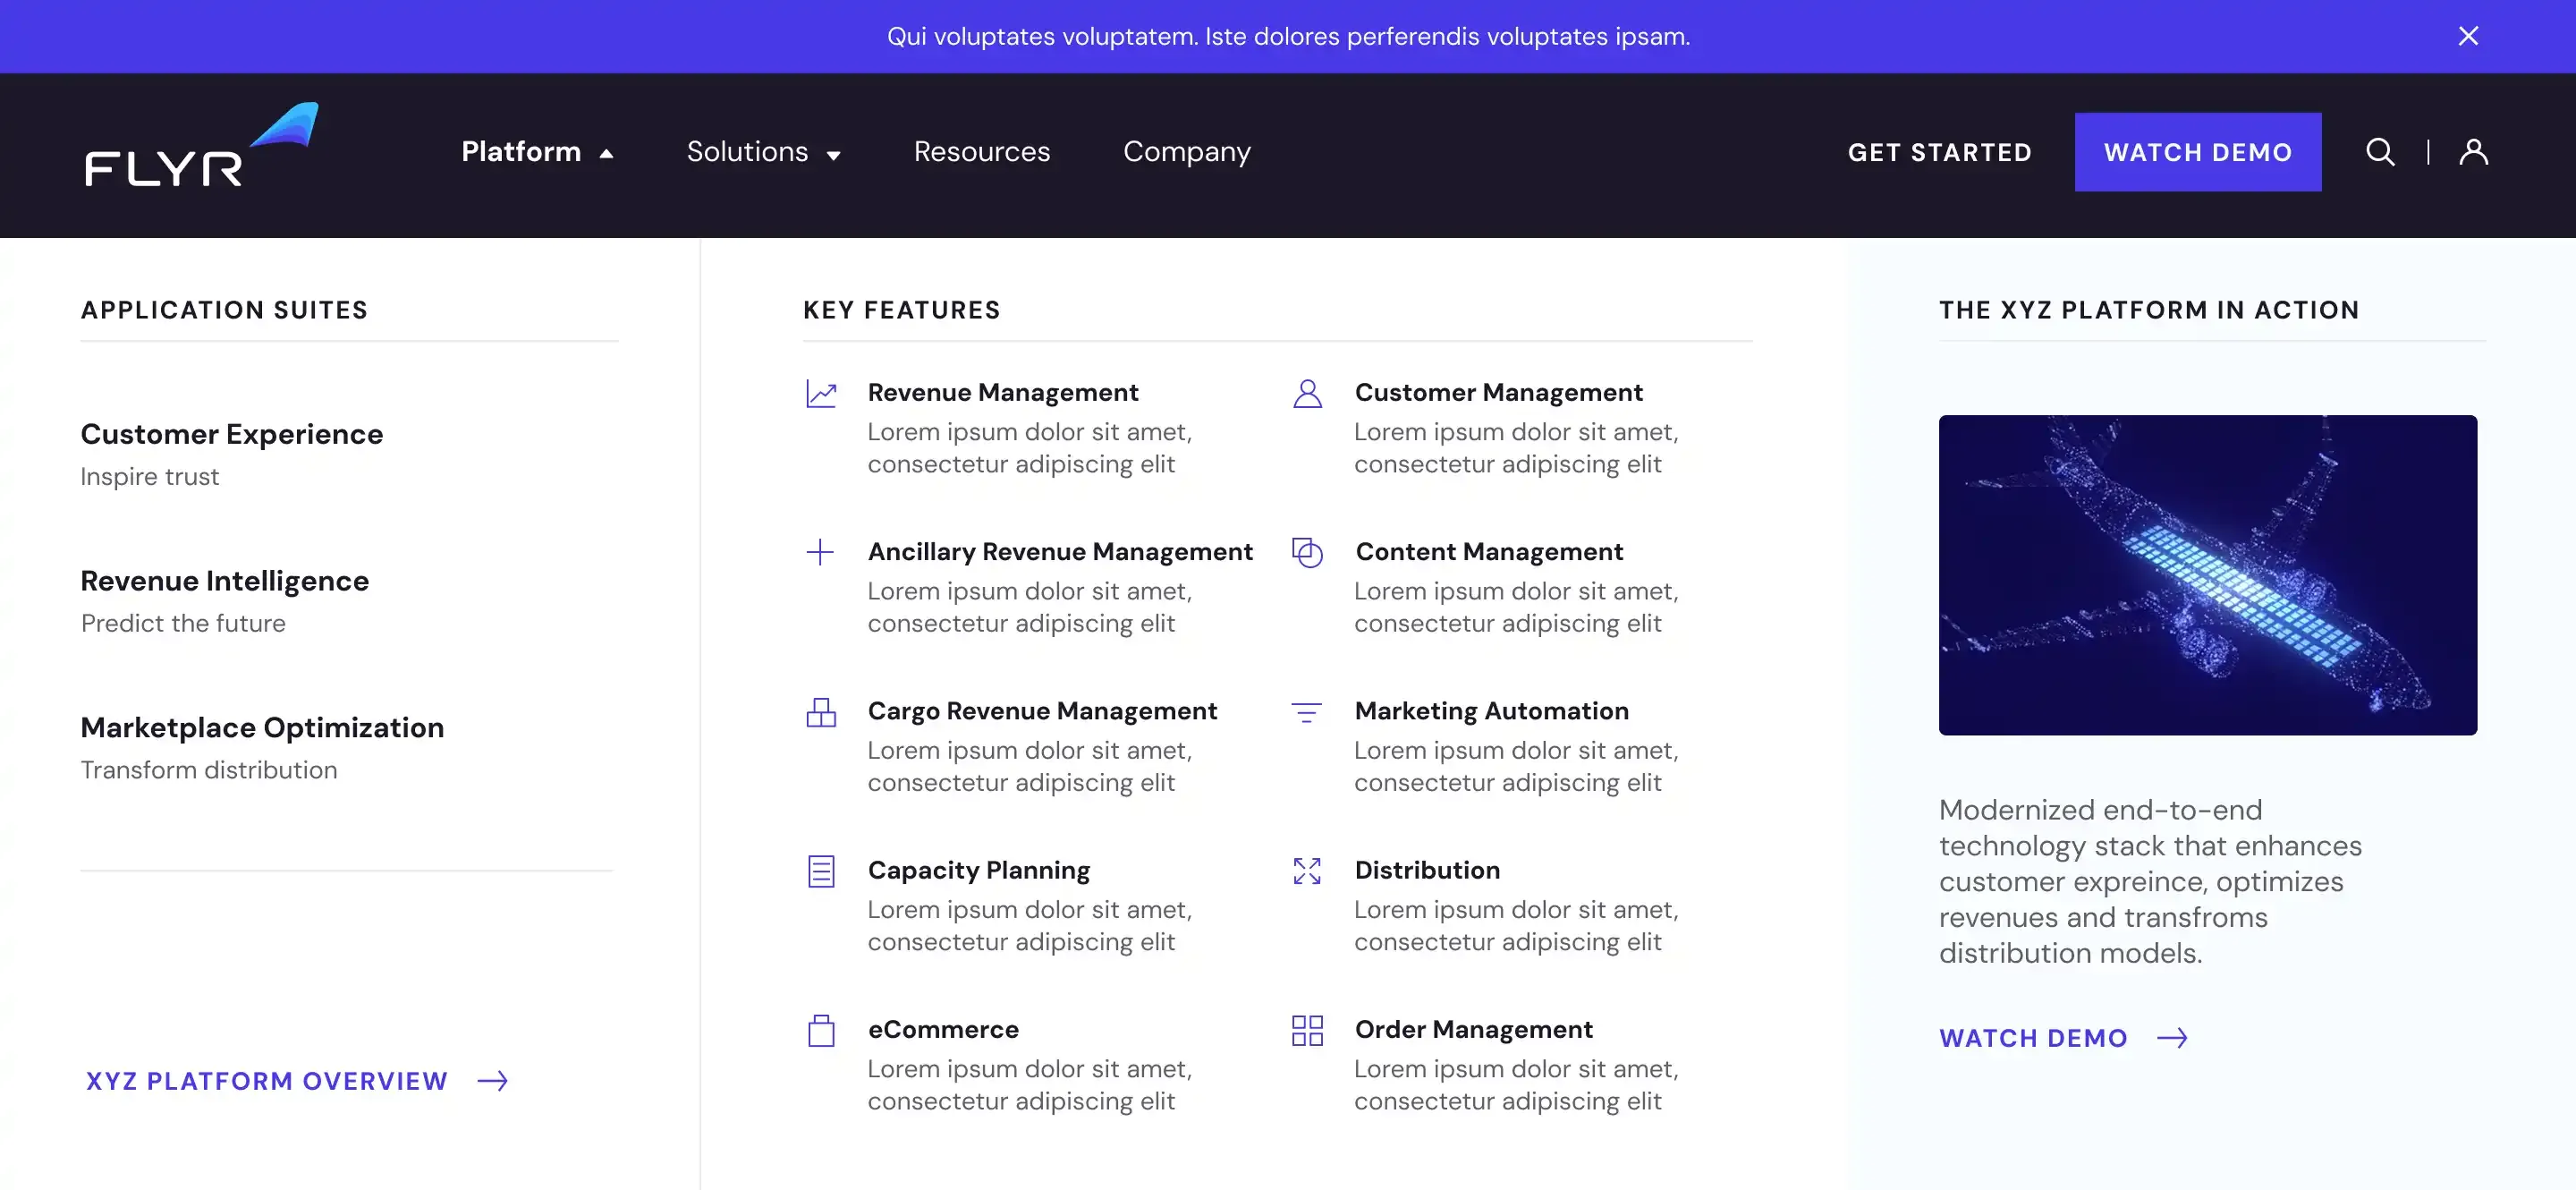Image resolution: width=2576 pixels, height=1190 pixels.
Task: Open Capacity Planning feature
Action: [979, 870]
